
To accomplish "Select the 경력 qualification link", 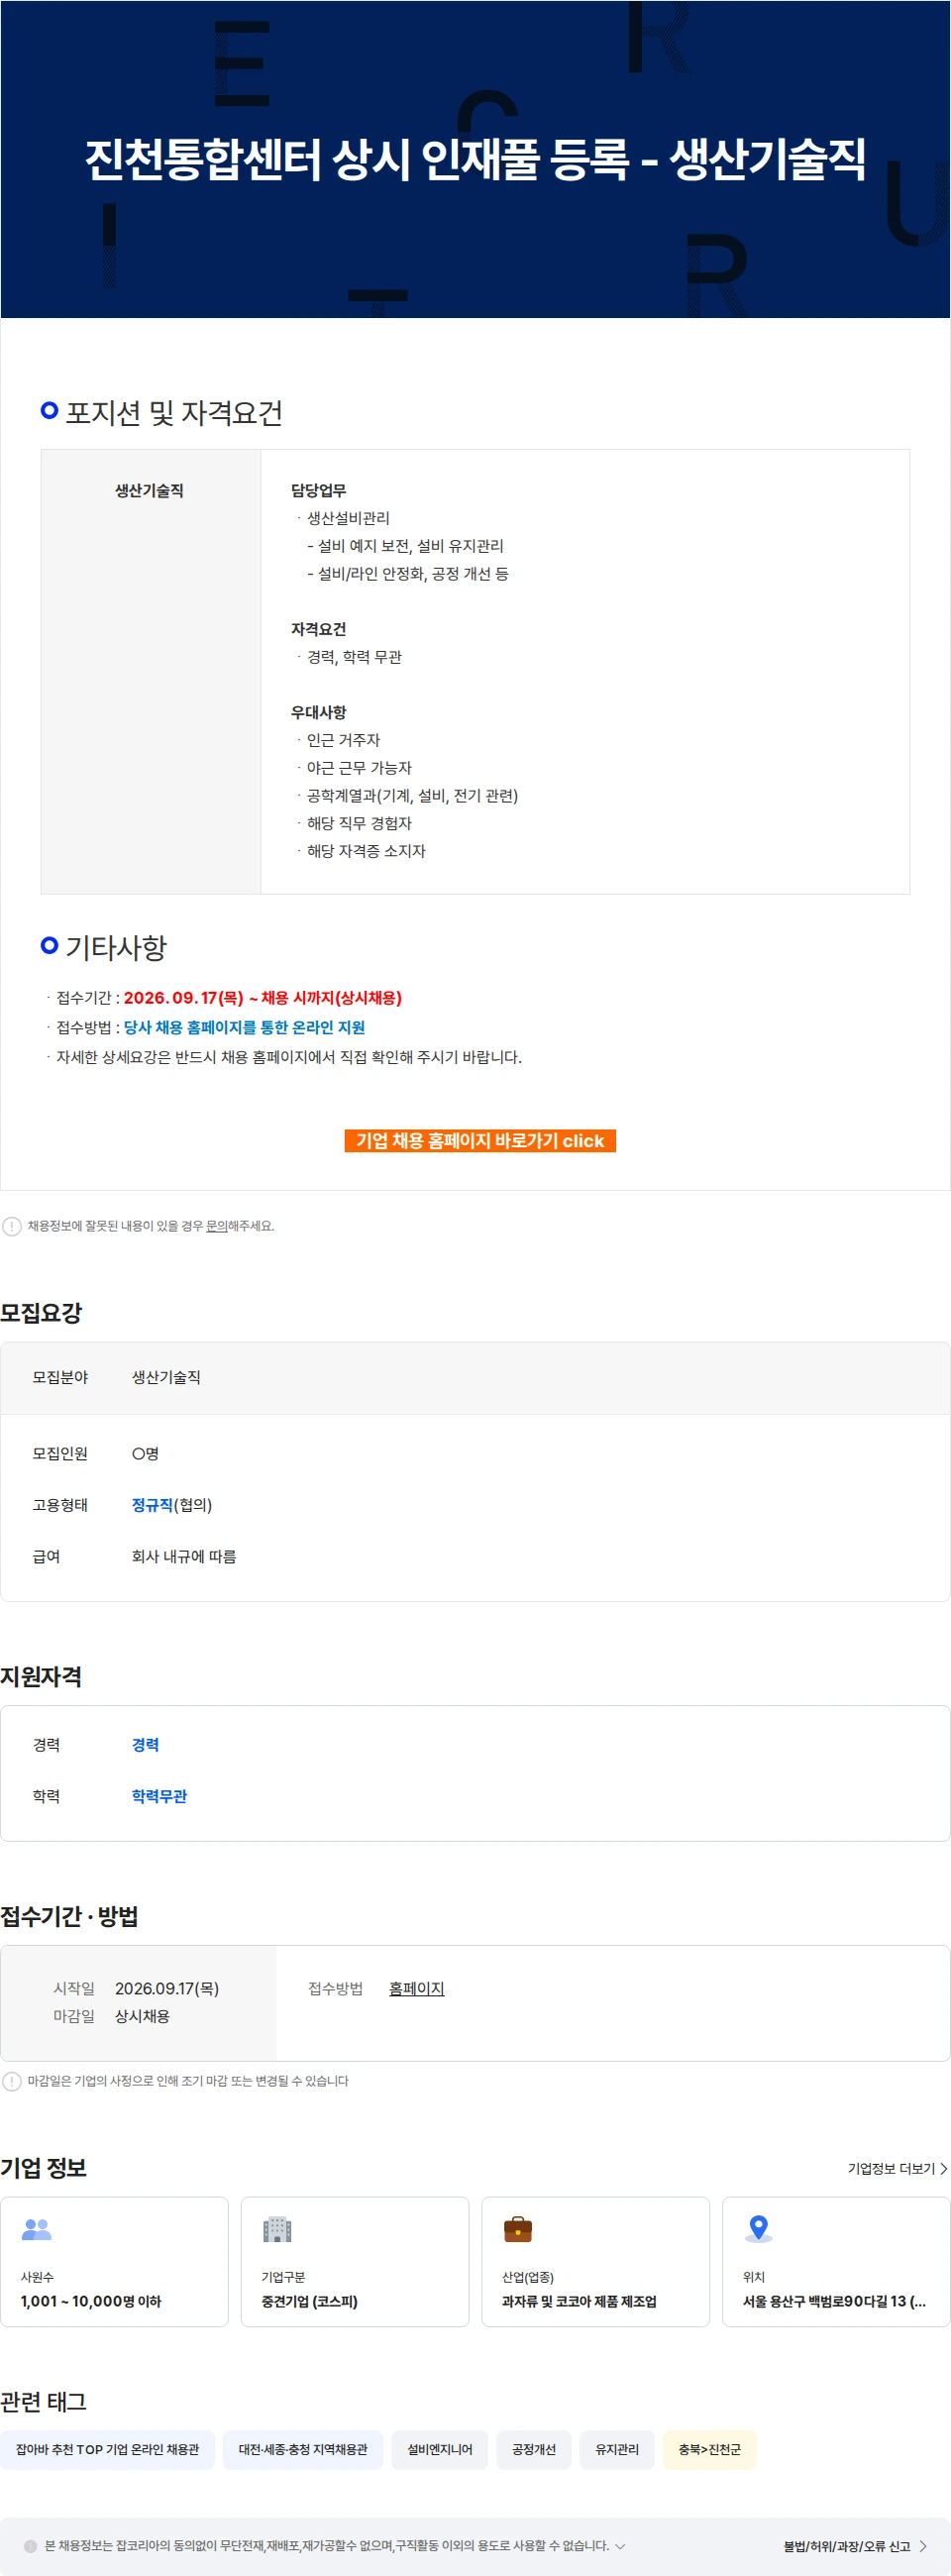I will (145, 1745).
